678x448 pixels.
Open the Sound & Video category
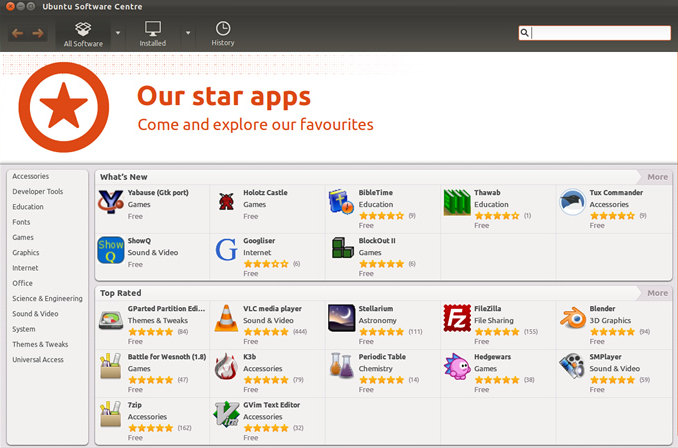35,314
